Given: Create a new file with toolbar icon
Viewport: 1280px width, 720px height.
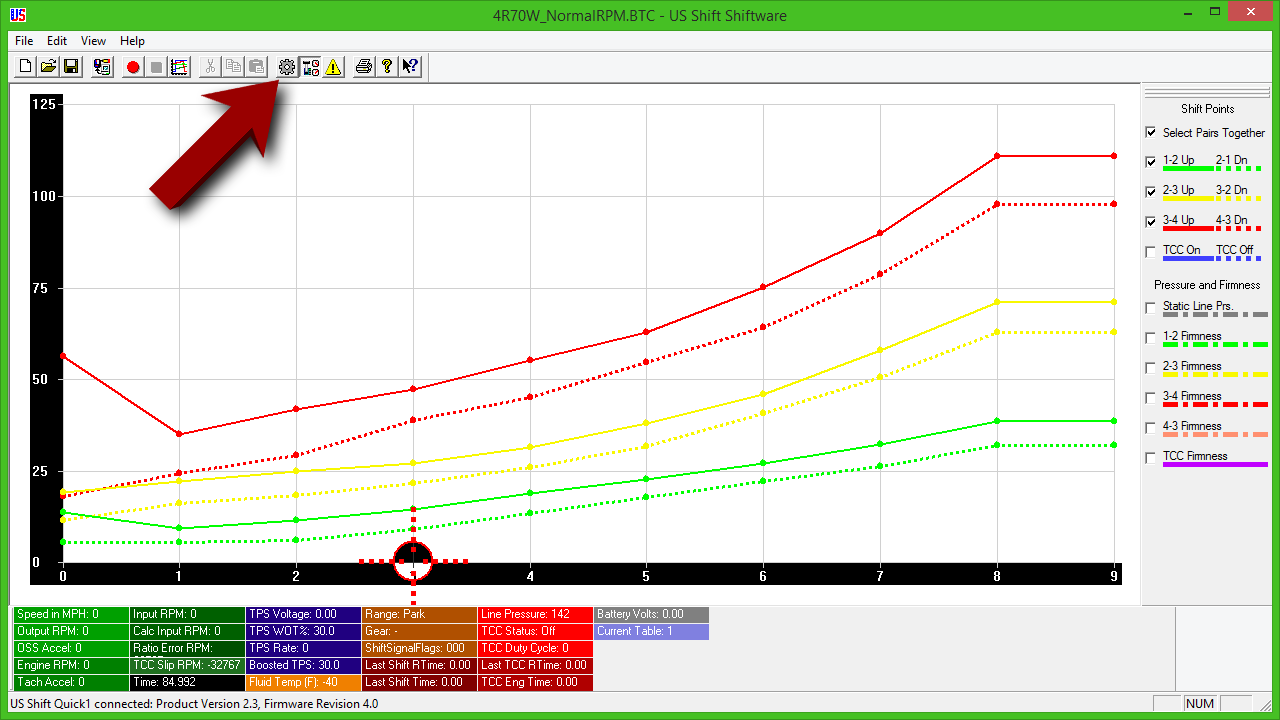Looking at the screenshot, I should [x=26, y=67].
